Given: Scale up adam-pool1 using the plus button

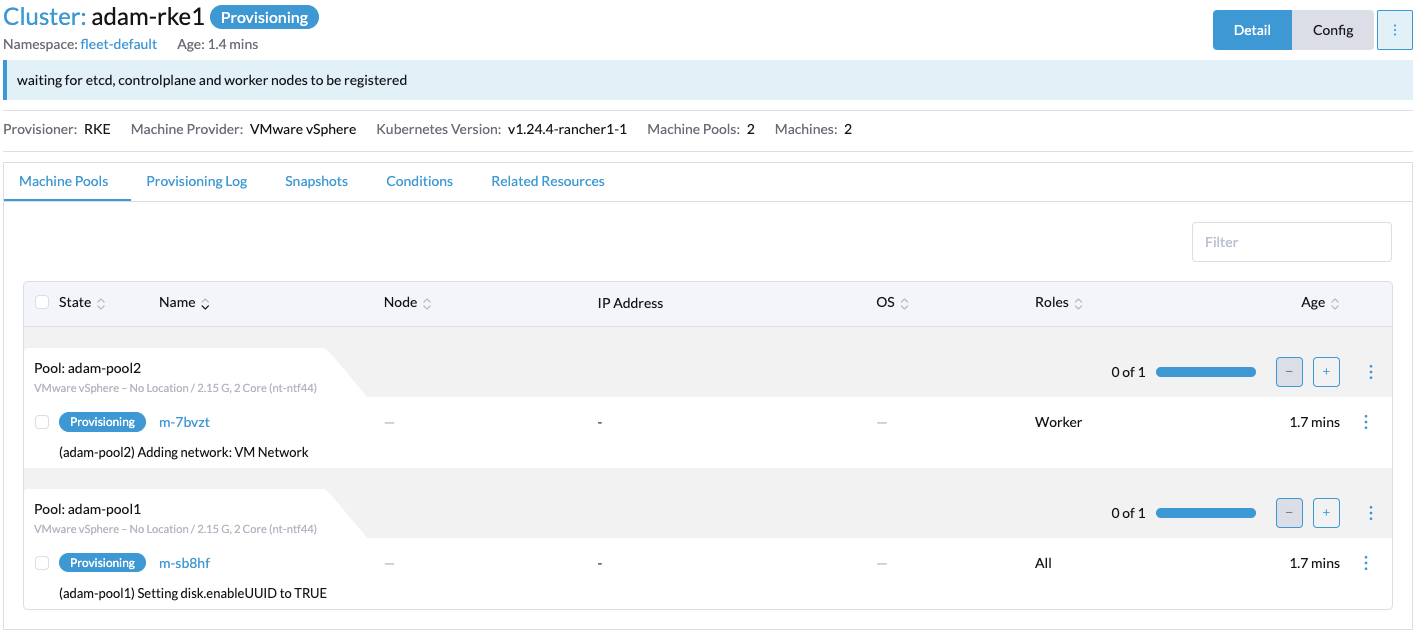Looking at the screenshot, I should pyautogui.click(x=1326, y=512).
